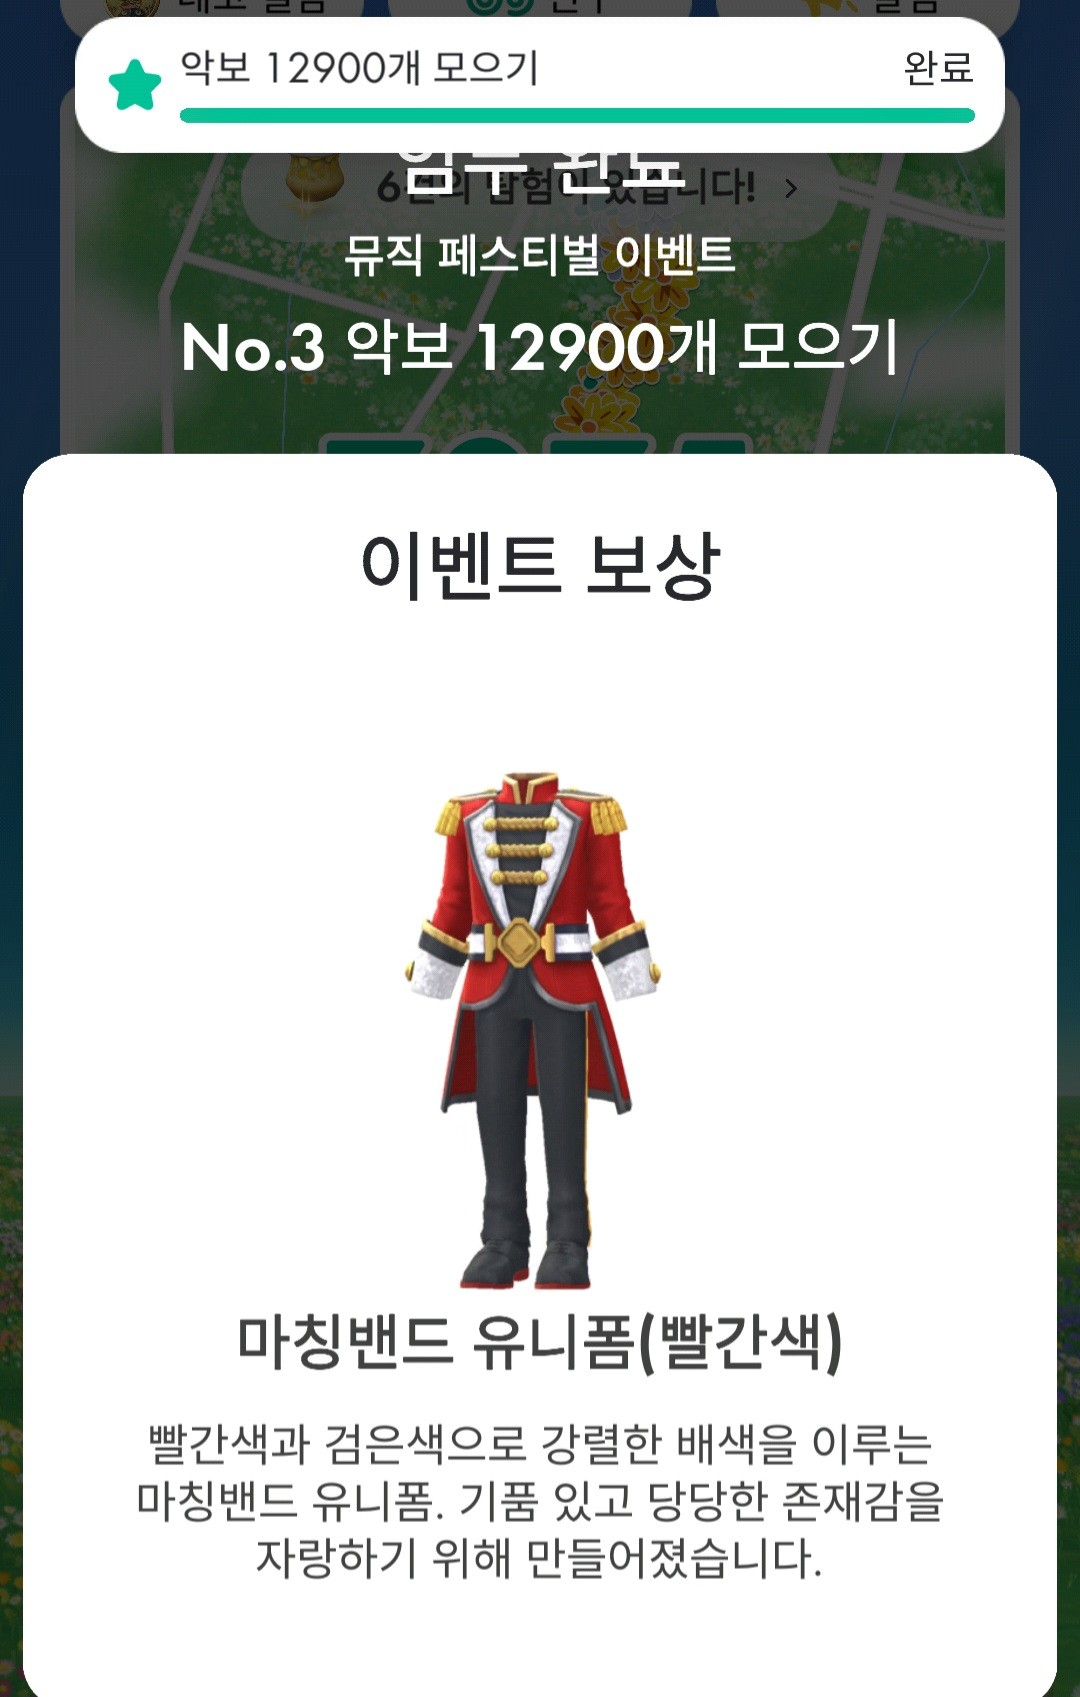
Task: Click the green mission progress bar
Action: tap(577, 115)
